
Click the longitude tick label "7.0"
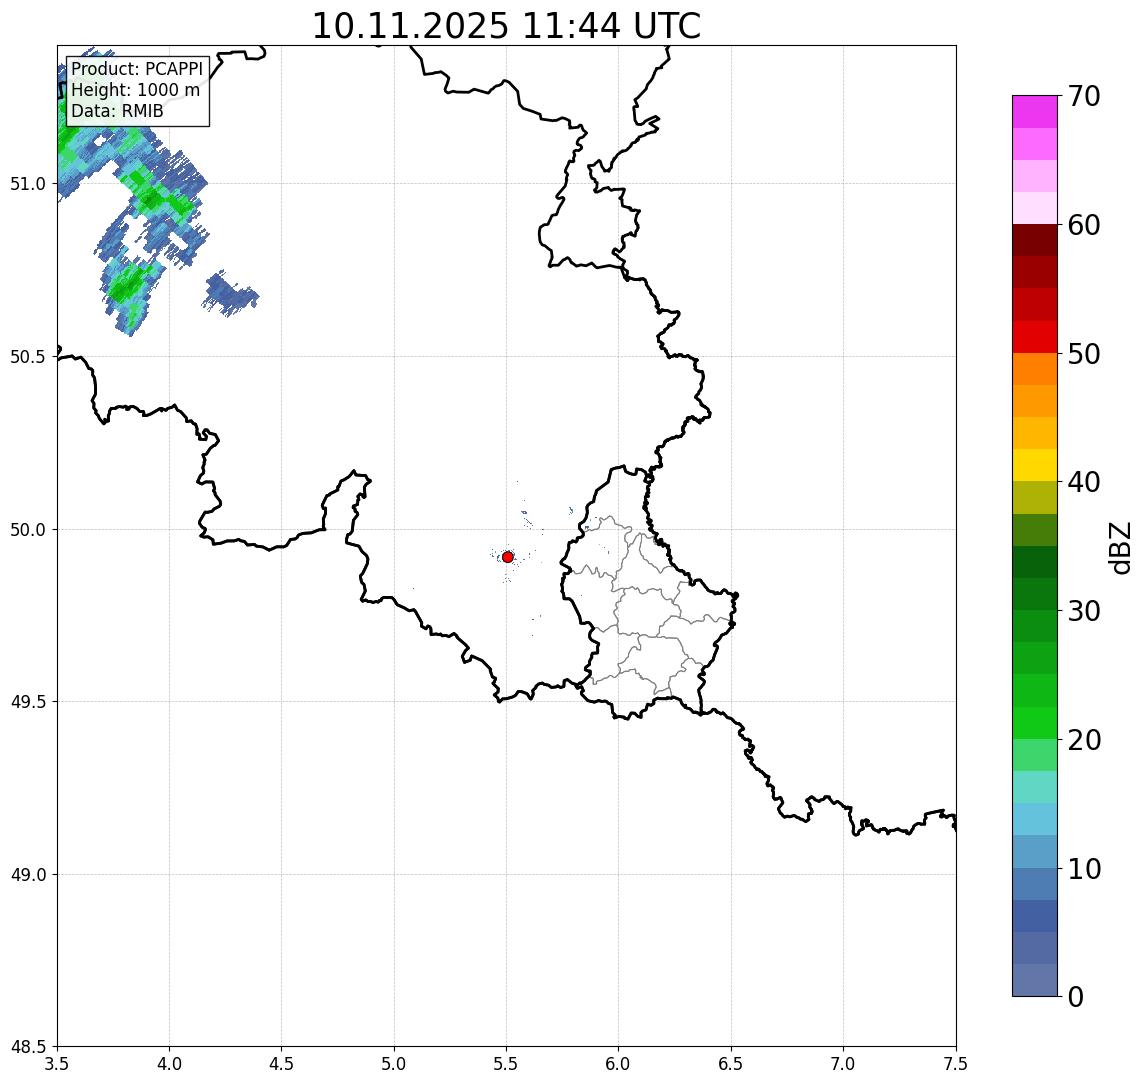click(843, 1064)
